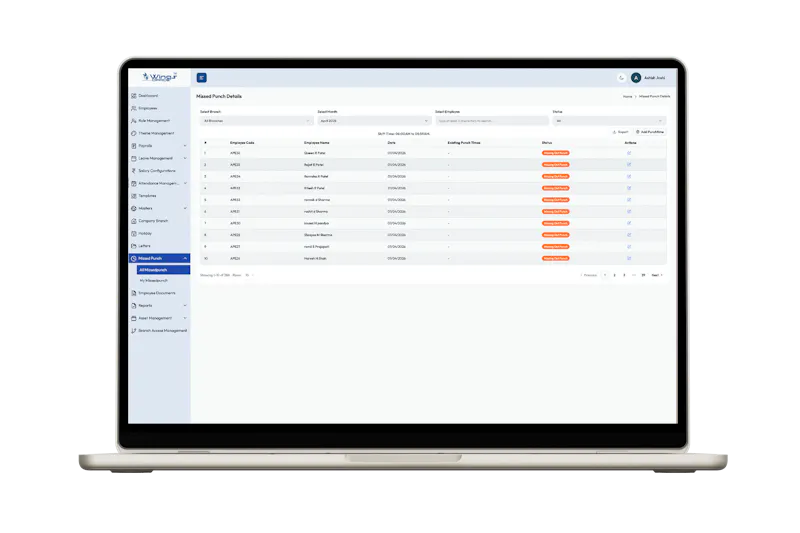Click the Holiday calendar icon
This screenshot has width=800, height=533.
pos(134,234)
